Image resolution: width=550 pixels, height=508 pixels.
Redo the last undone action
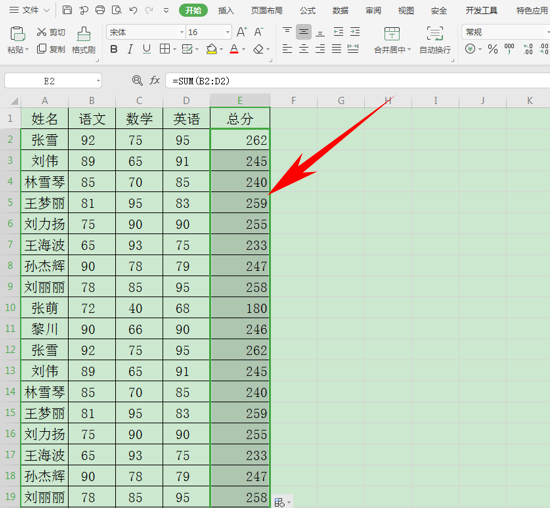click(x=149, y=10)
